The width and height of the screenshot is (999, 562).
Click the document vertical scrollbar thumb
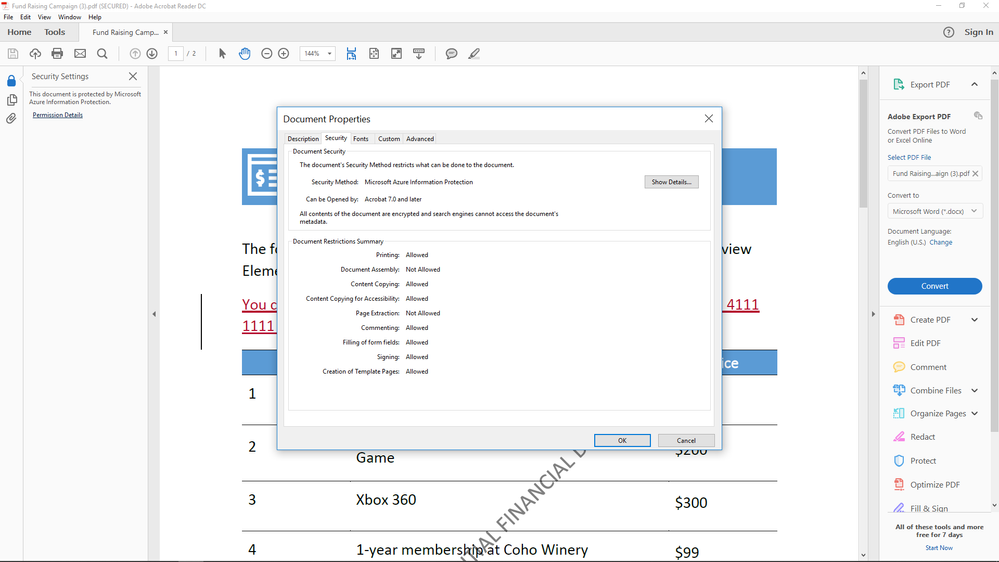click(x=863, y=143)
